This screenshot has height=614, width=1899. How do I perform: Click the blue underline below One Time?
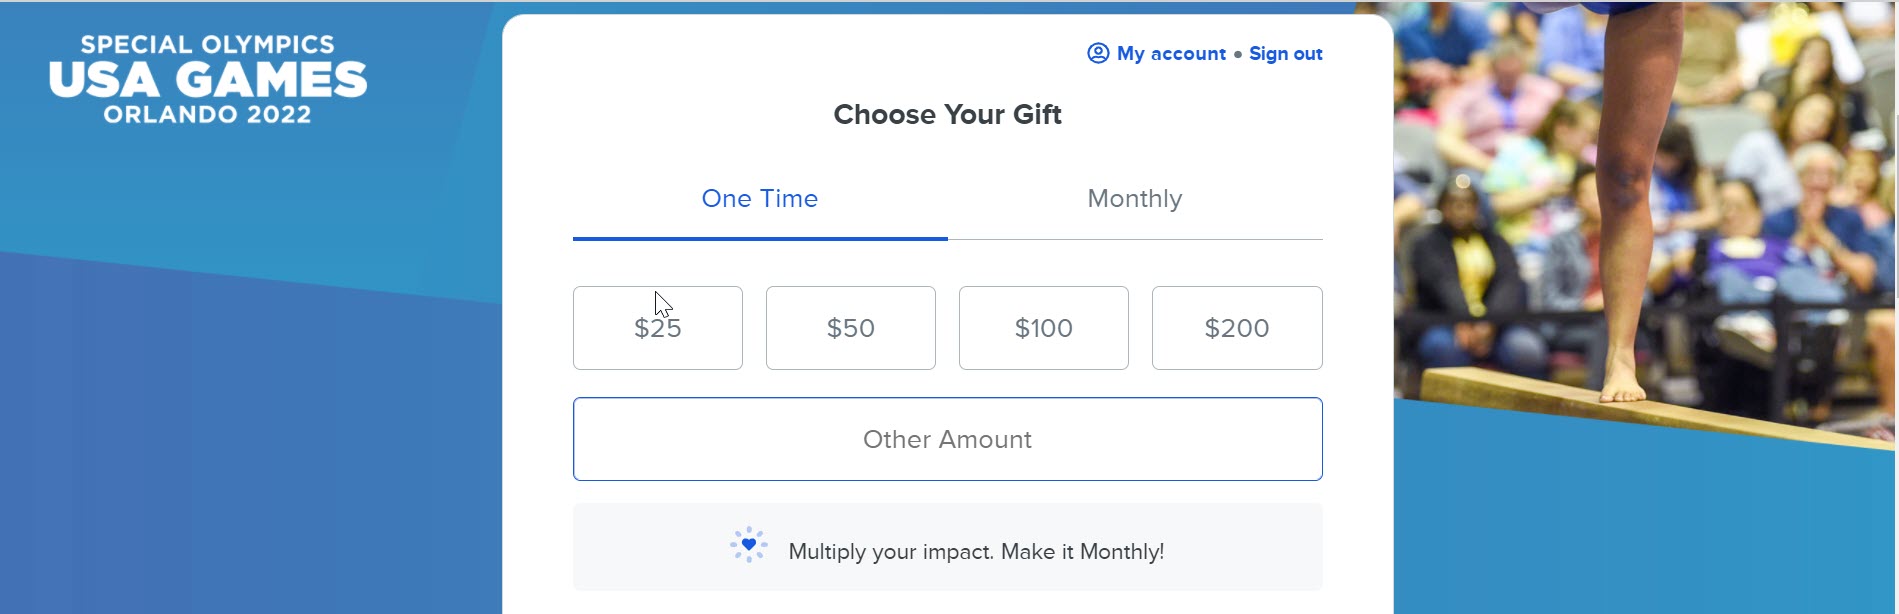click(x=760, y=239)
